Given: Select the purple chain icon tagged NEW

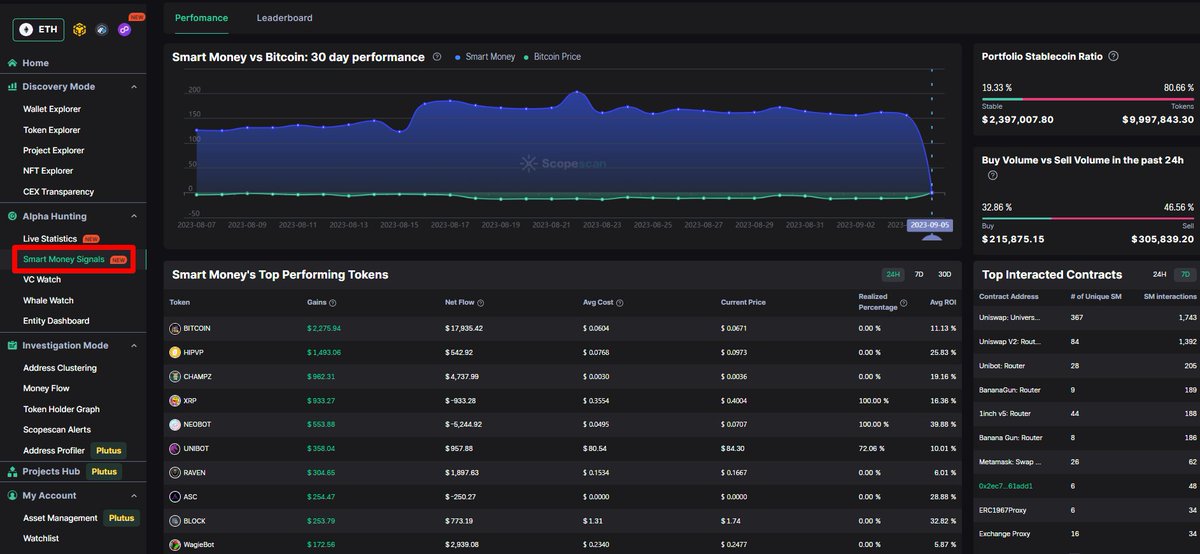Looking at the screenshot, I should pos(124,30).
